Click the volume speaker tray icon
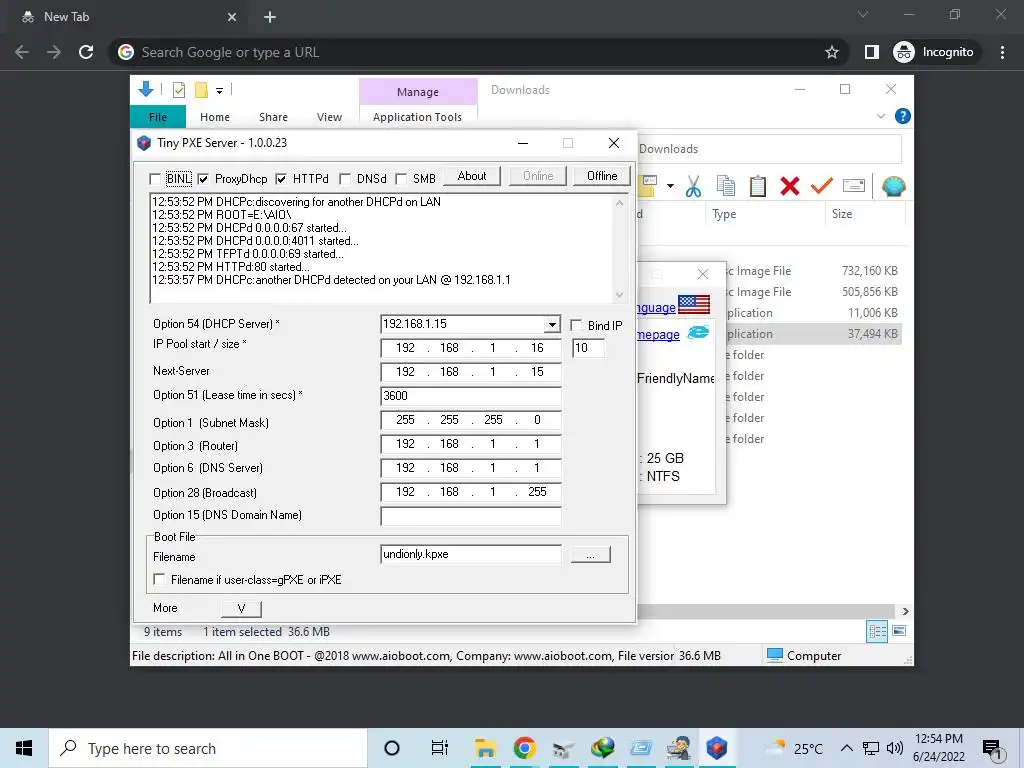The height and width of the screenshot is (768, 1024). (x=895, y=748)
